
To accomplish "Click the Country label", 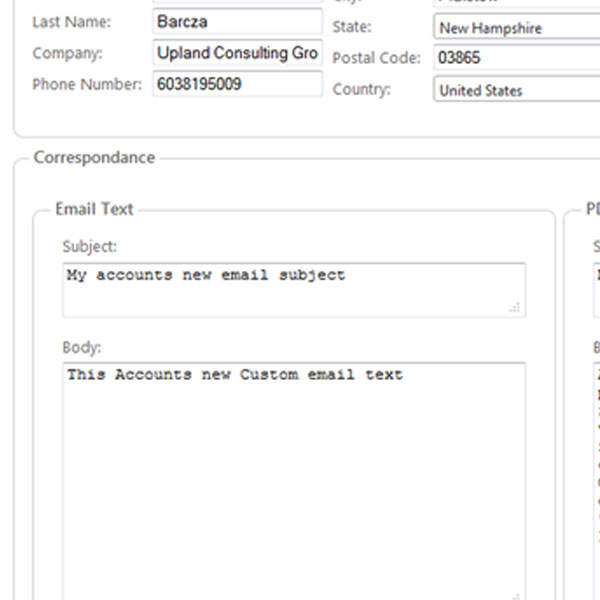I will [361, 90].
